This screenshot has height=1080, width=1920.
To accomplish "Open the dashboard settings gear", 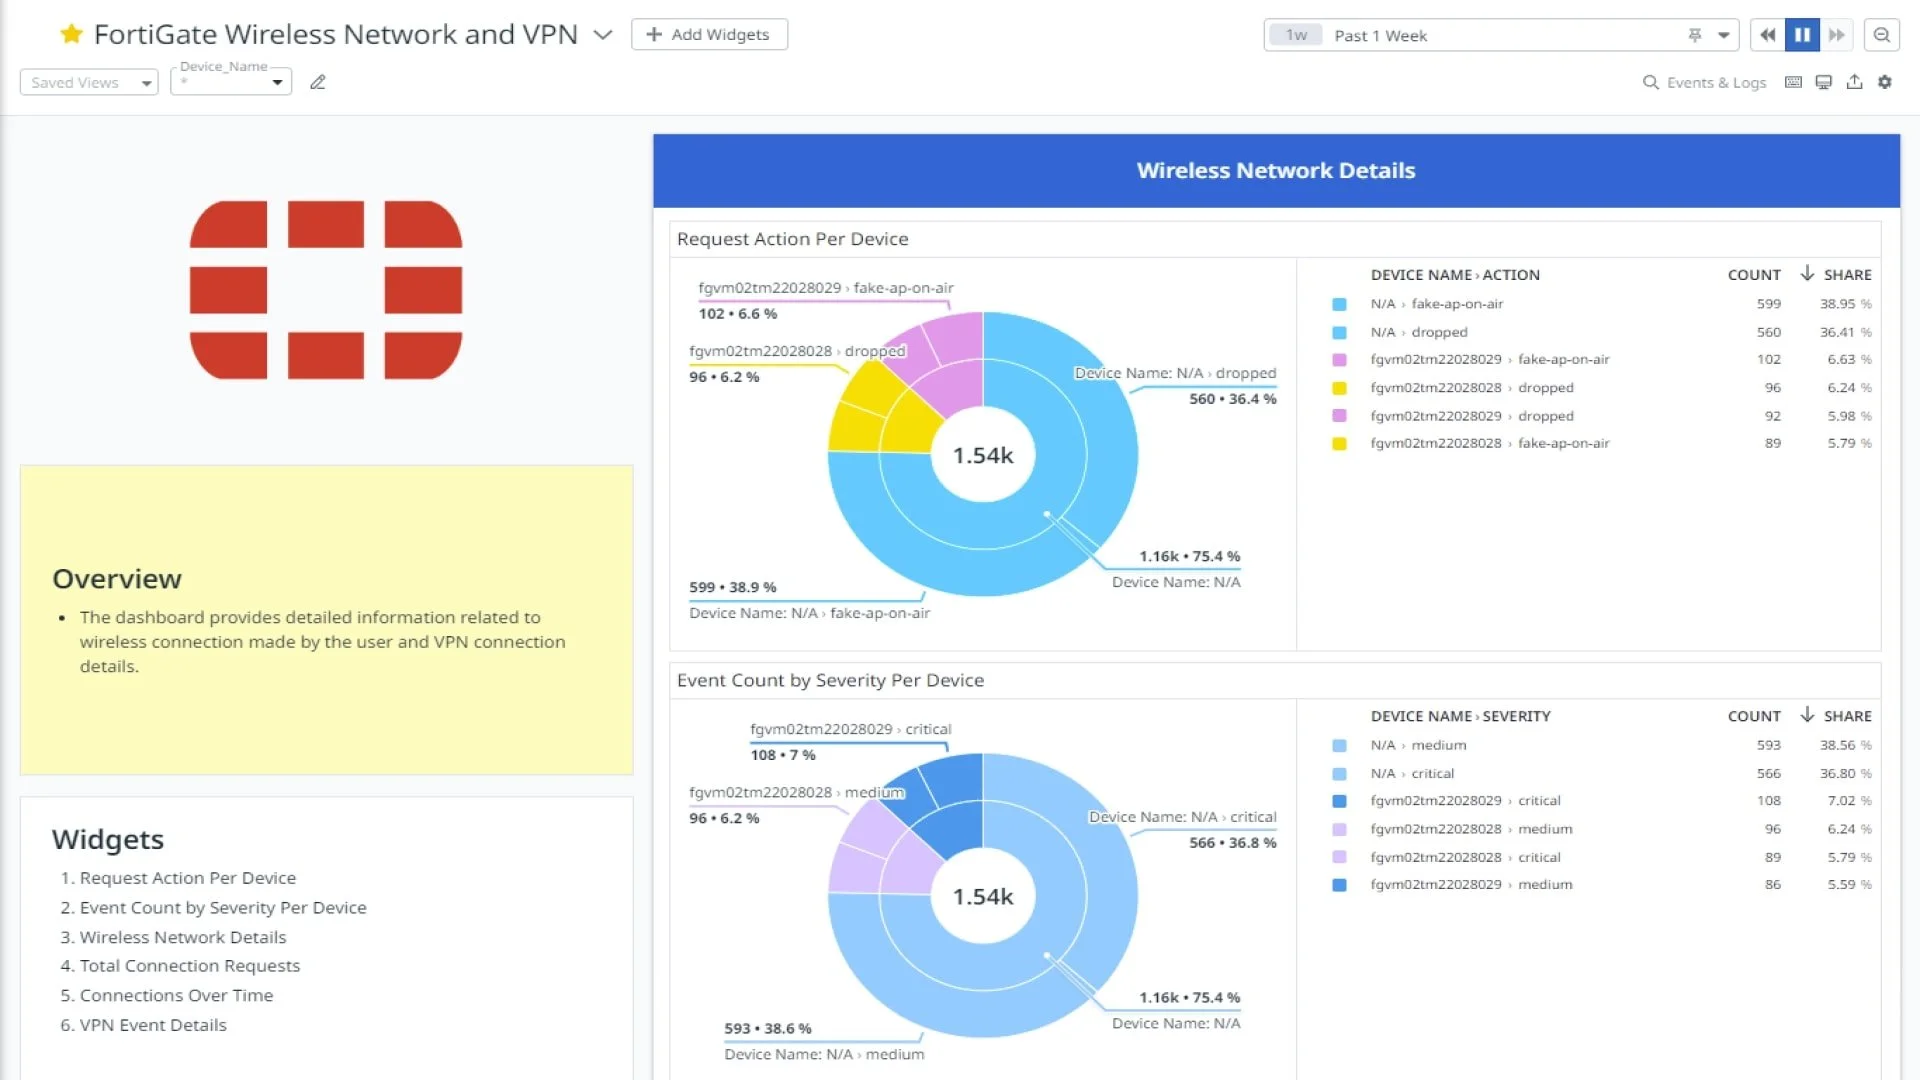I will pyautogui.click(x=1885, y=82).
